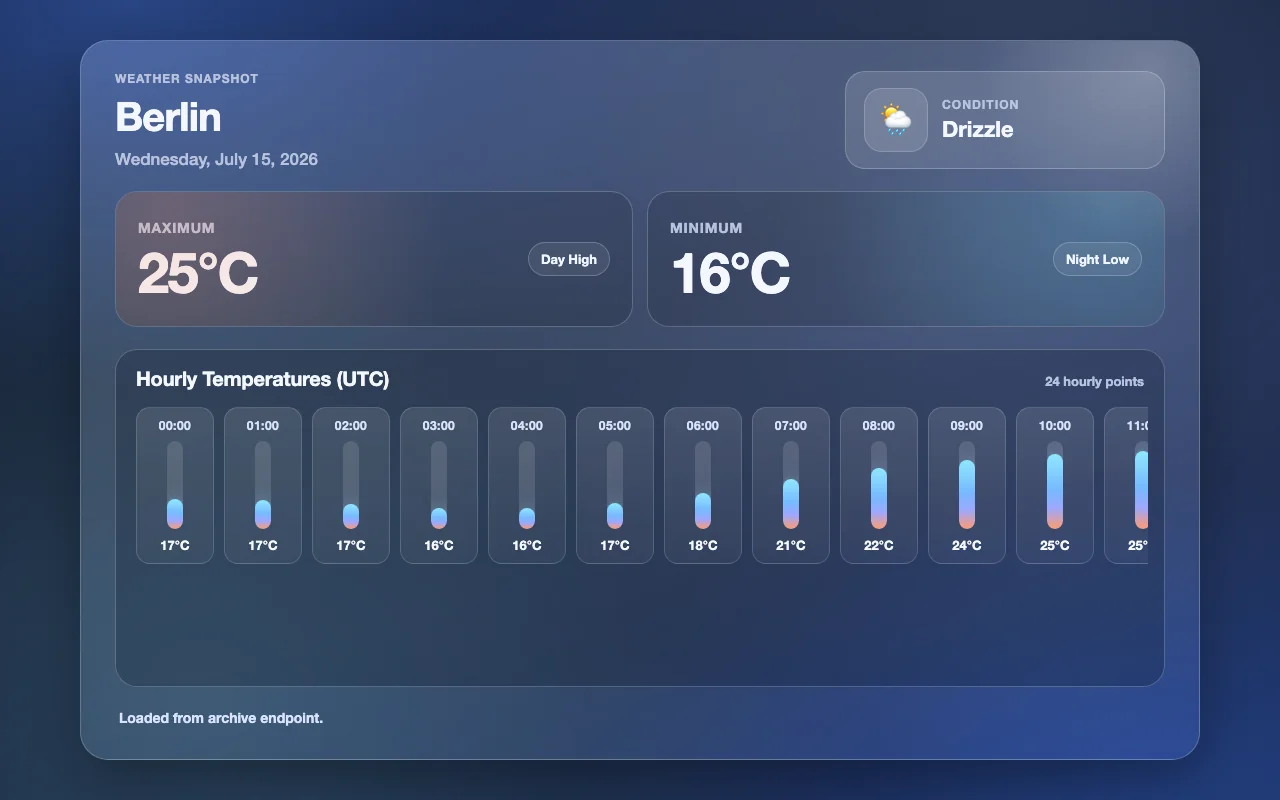Viewport: 1280px width, 800px height.
Task: Click the Hourly Temperatures (UTC) heading
Action: click(x=262, y=379)
